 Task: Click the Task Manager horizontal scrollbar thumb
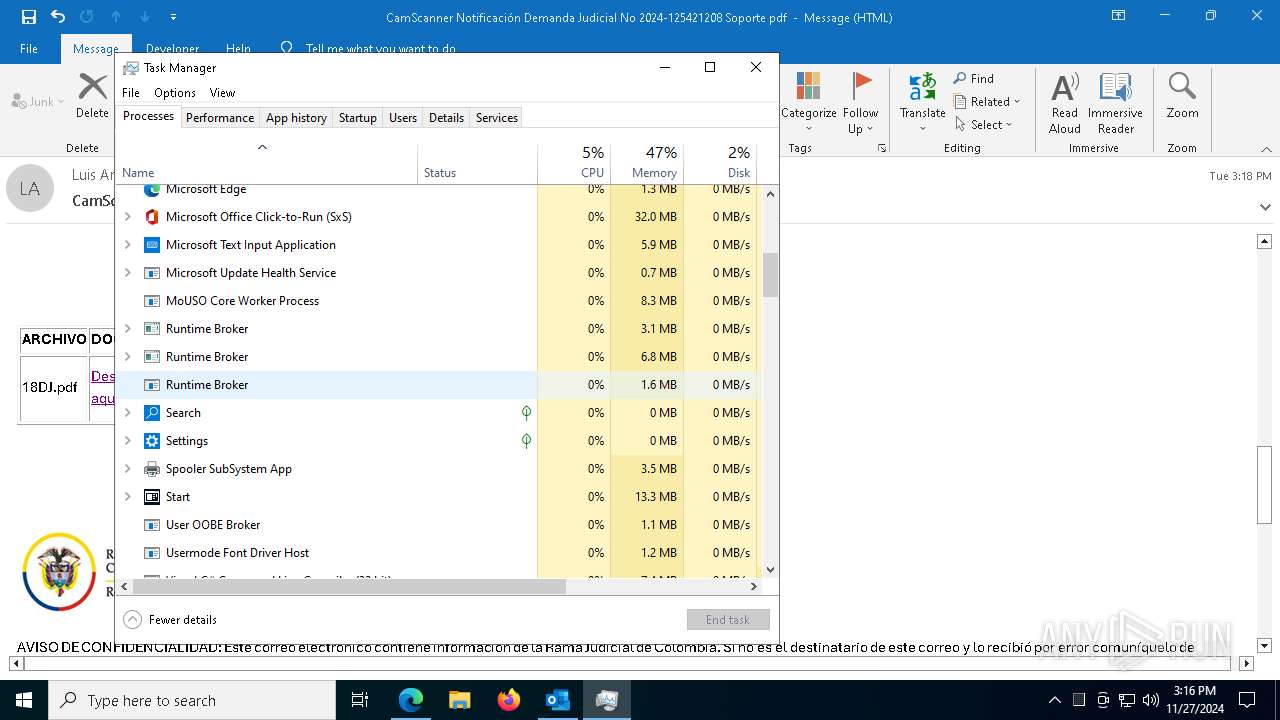coord(349,587)
